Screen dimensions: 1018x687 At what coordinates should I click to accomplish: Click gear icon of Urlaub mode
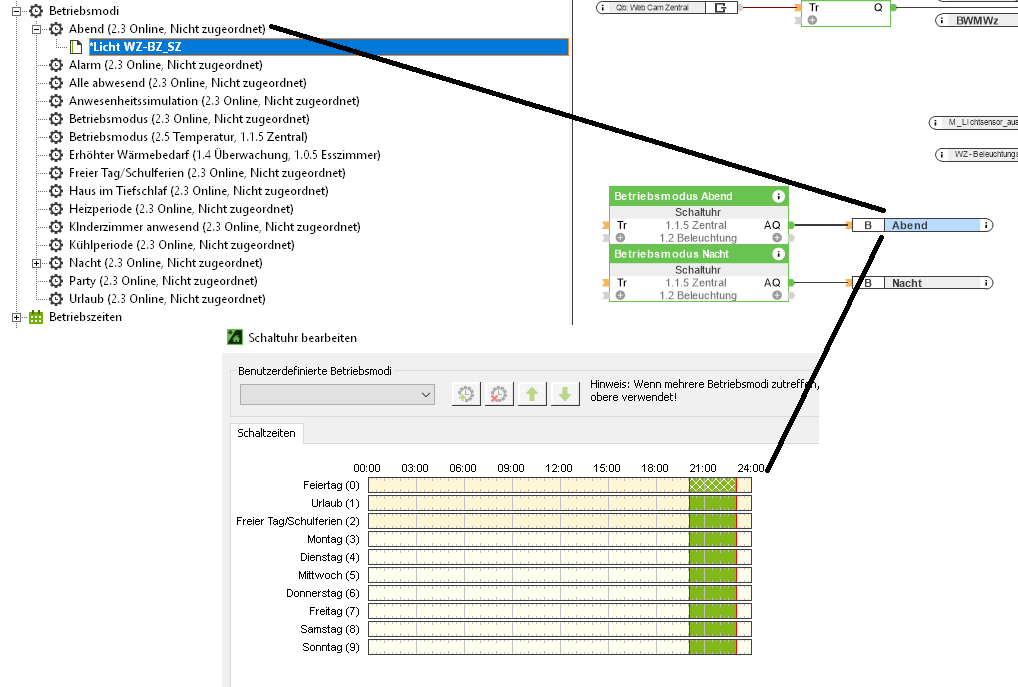[56, 299]
